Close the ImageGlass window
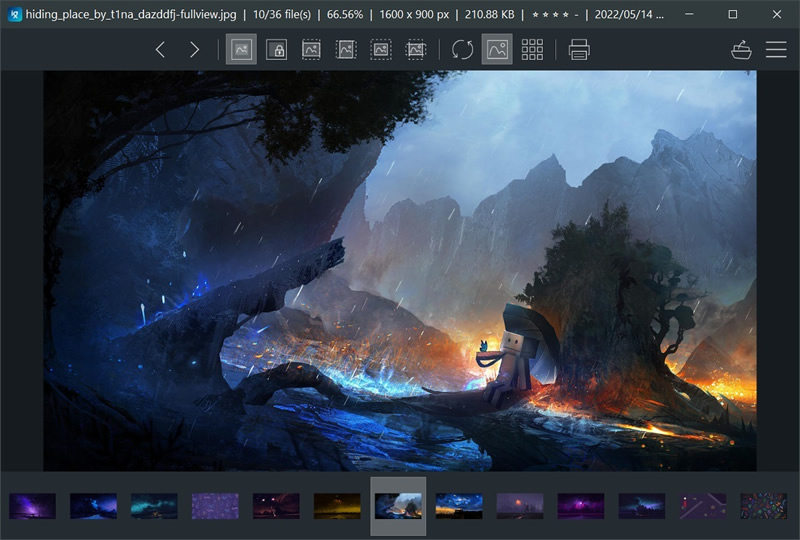This screenshot has height=540, width=800. point(777,14)
